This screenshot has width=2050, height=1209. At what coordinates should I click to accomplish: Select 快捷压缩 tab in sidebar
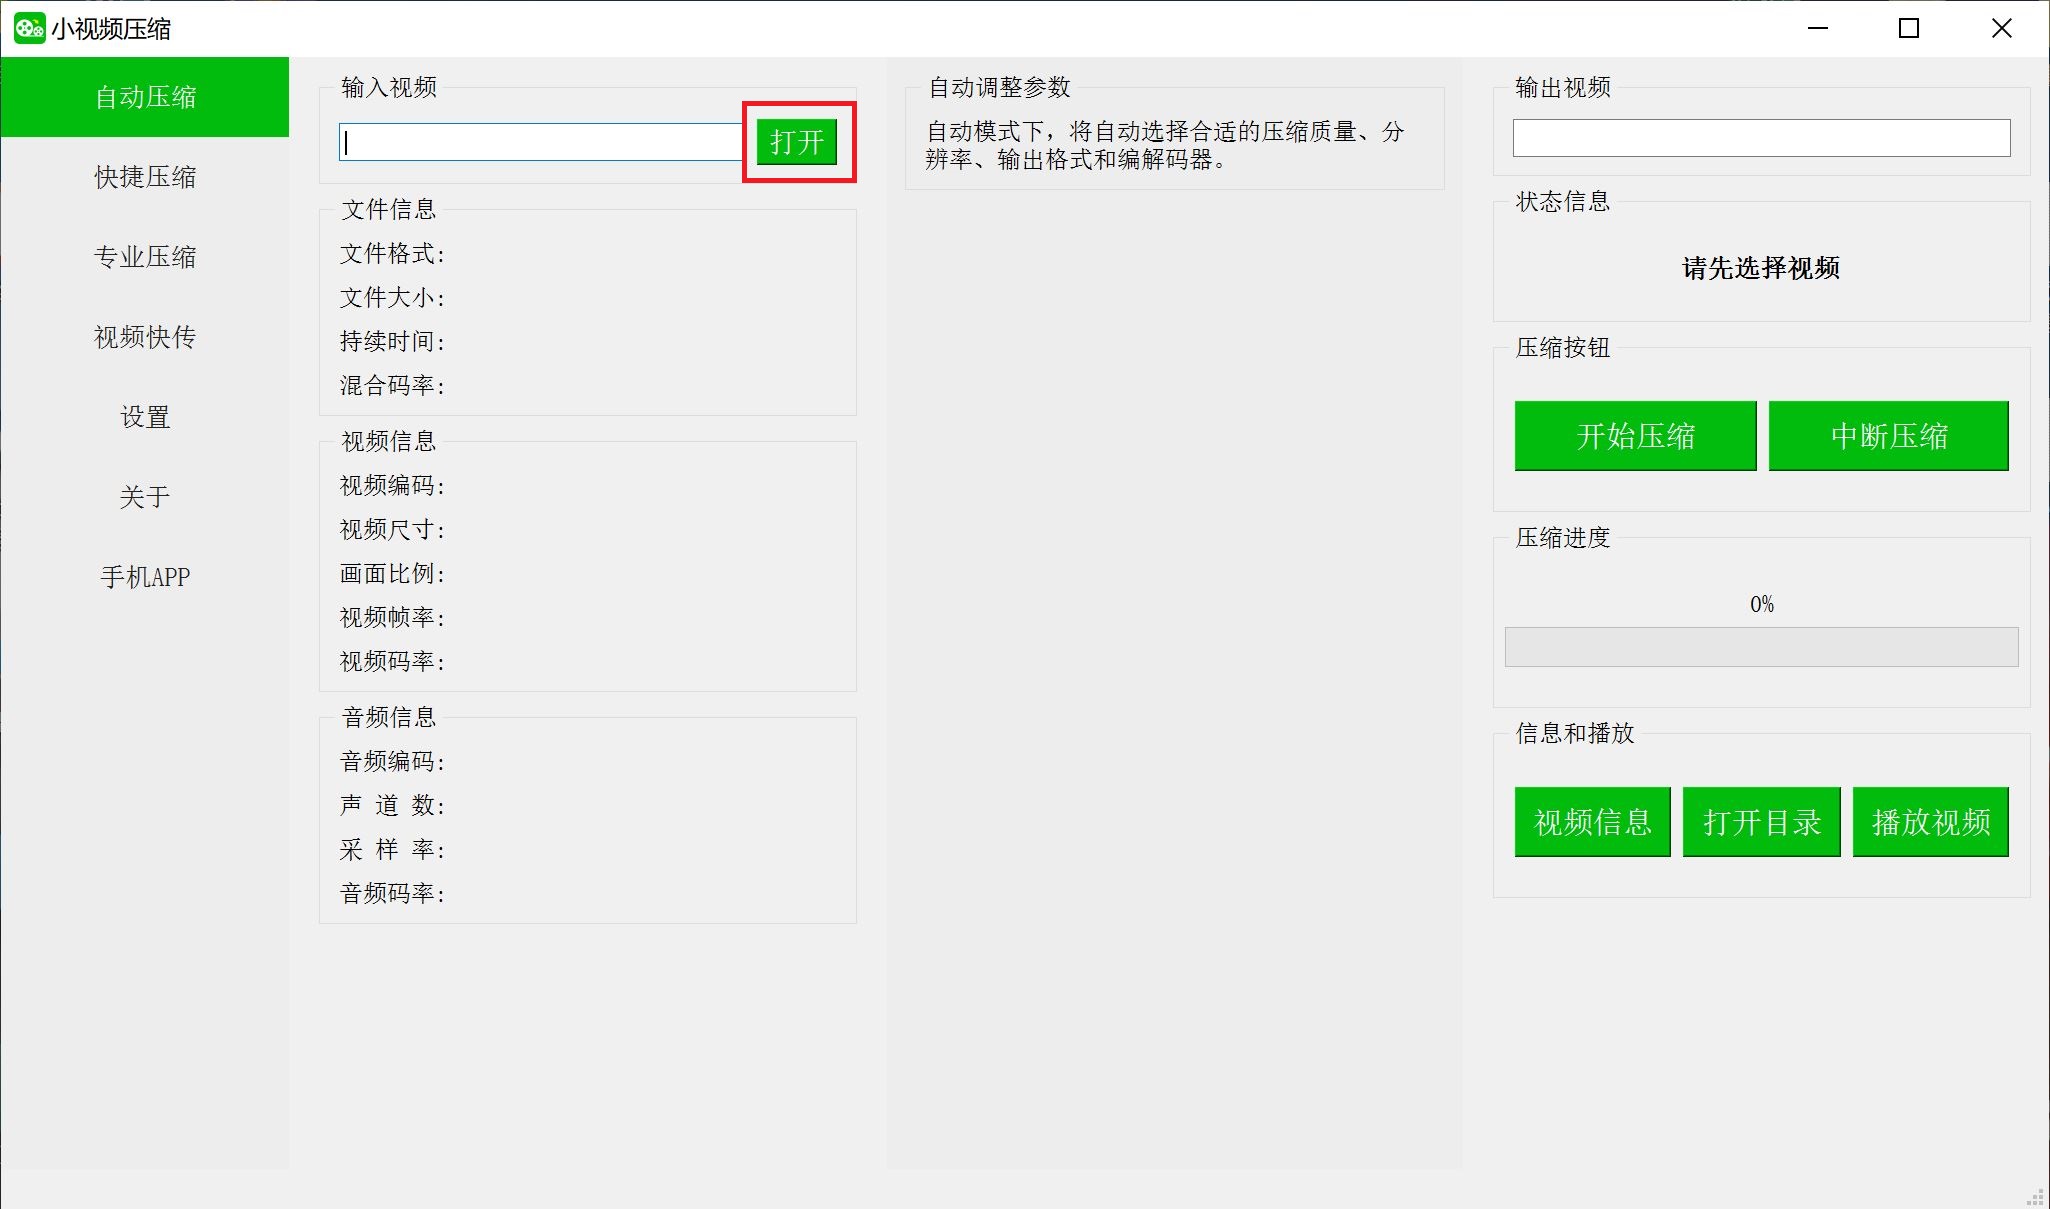(x=144, y=177)
